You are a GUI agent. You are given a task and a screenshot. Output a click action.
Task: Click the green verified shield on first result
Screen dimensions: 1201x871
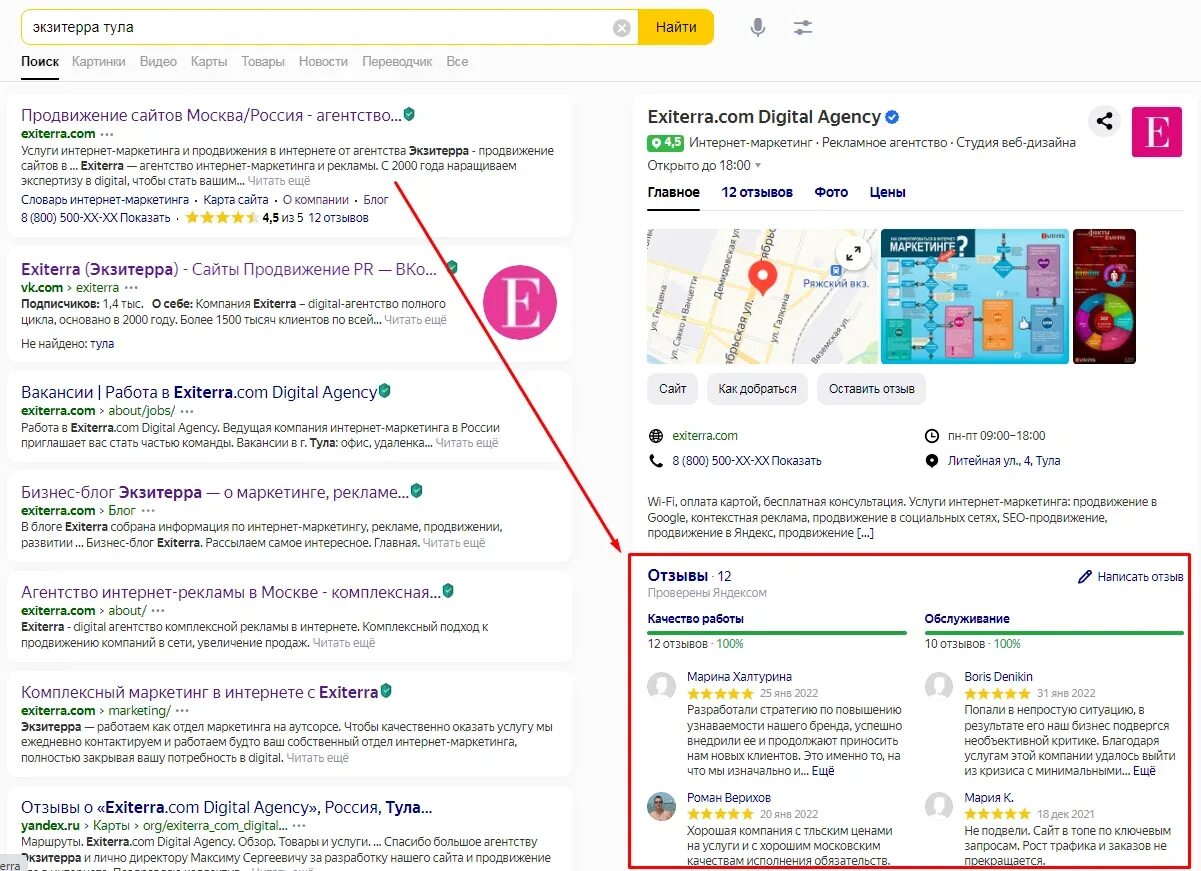[x=409, y=114]
